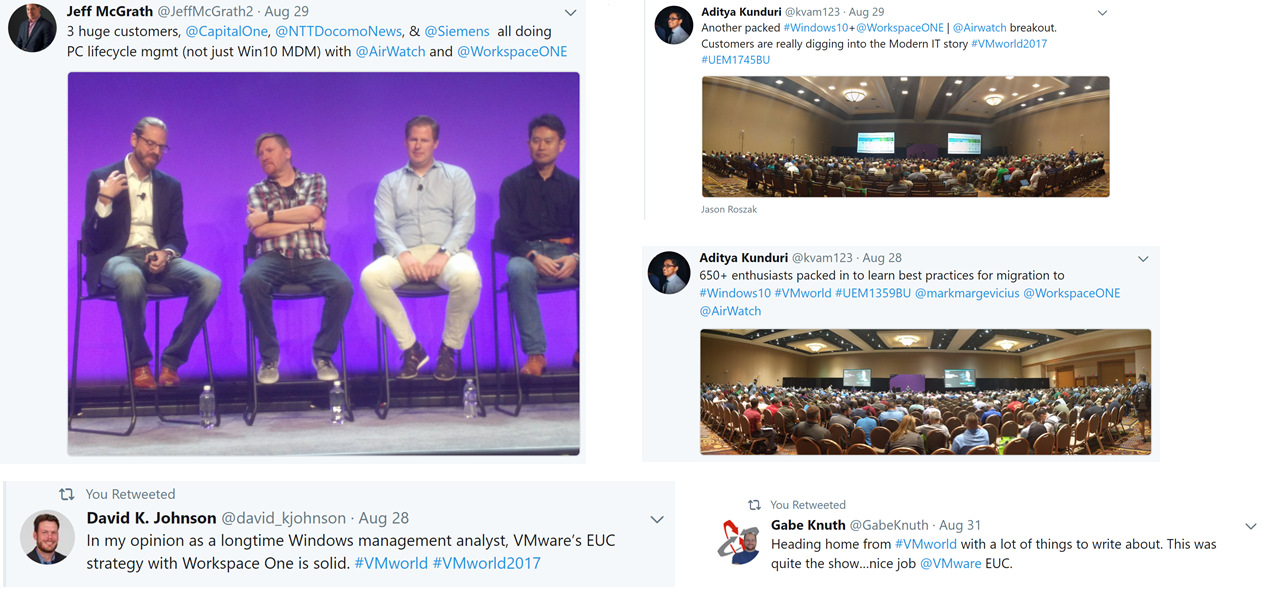This screenshot has height=598, width=1267.
Task: Open the panel discussion photo on purple stage
Action: (323, 264)
